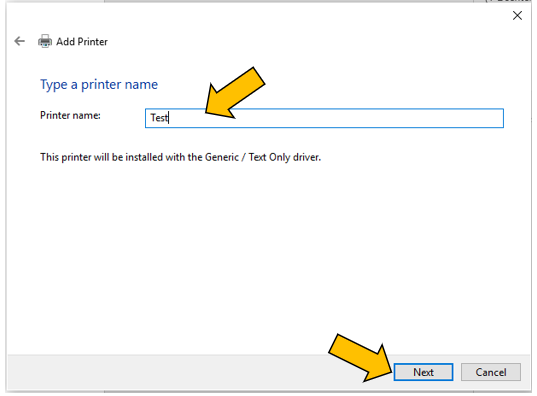Click the word This starting the driver sentence
This screenshot has height=396, width=537.
click(x=49, y=157)
